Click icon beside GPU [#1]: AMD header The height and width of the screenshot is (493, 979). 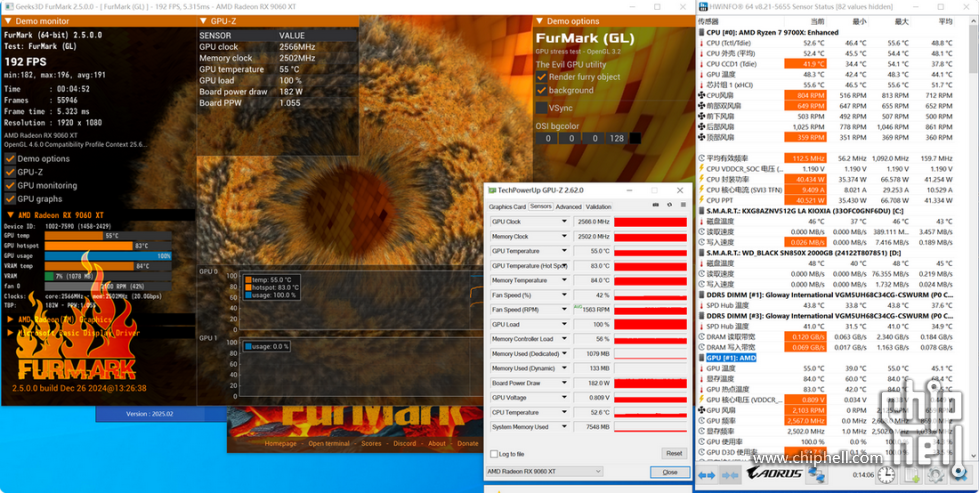pos(701,358)
